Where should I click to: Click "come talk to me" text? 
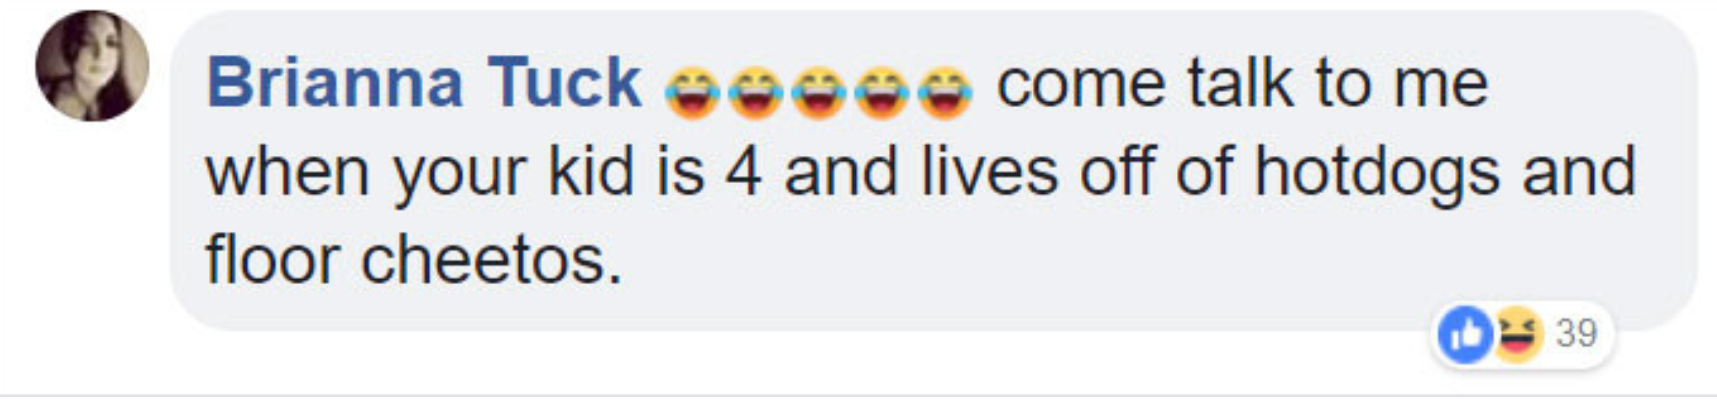[x=1242, y=82]
